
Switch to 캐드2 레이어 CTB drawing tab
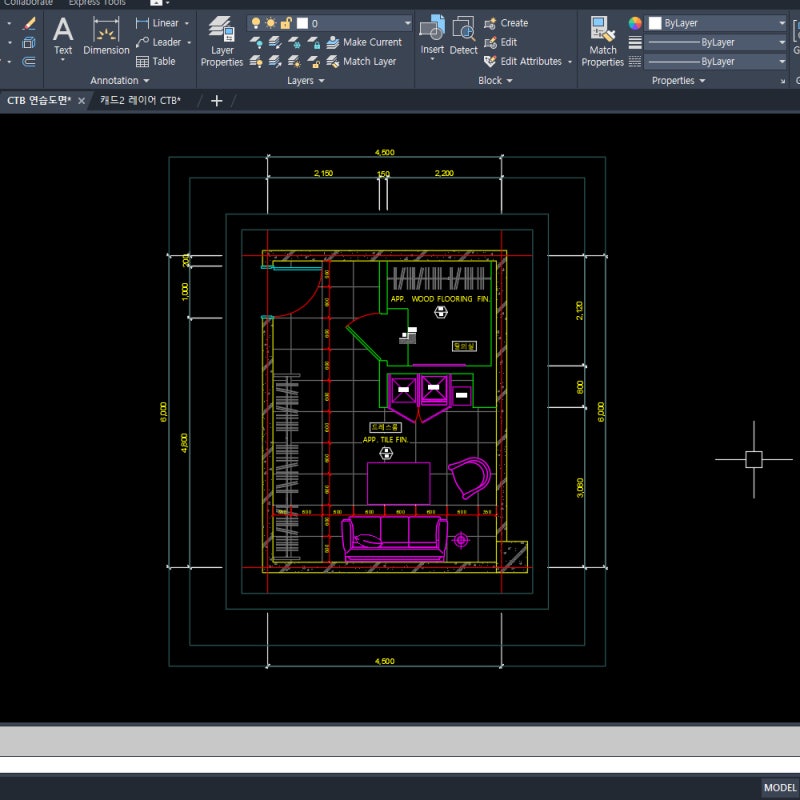point(140,101)
